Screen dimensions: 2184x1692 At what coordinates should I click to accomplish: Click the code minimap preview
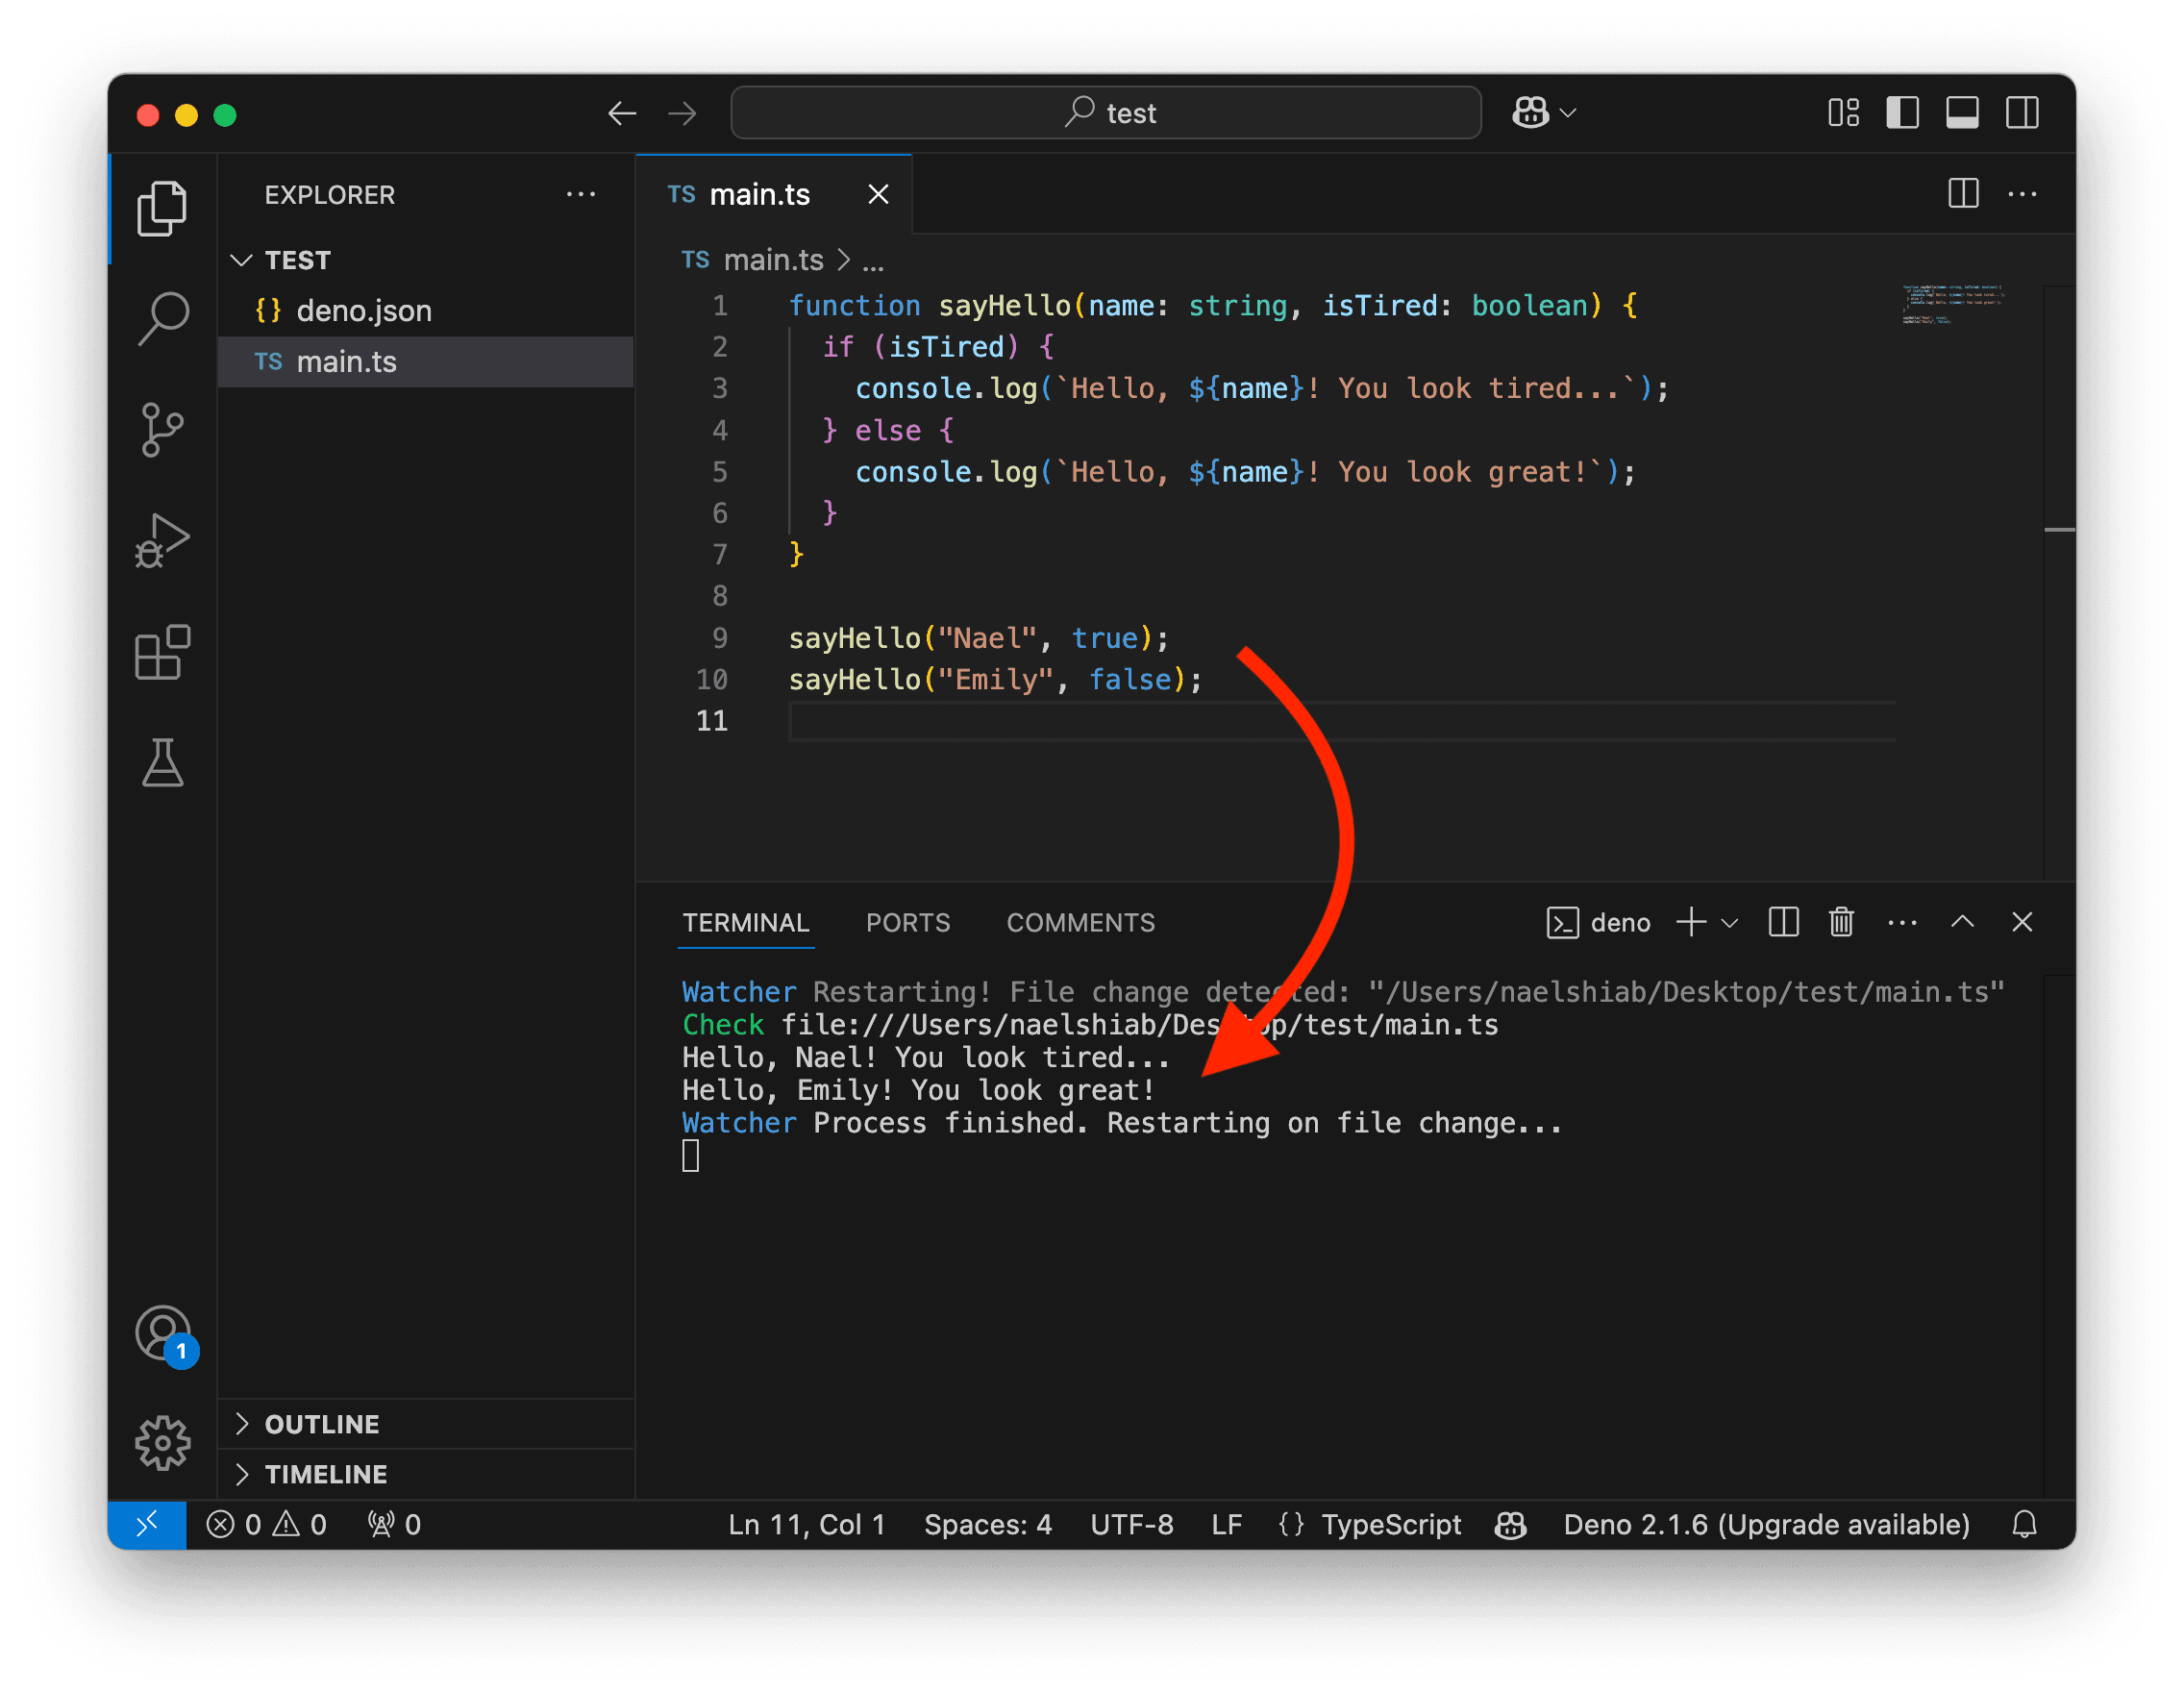(x=1952, y=304)
